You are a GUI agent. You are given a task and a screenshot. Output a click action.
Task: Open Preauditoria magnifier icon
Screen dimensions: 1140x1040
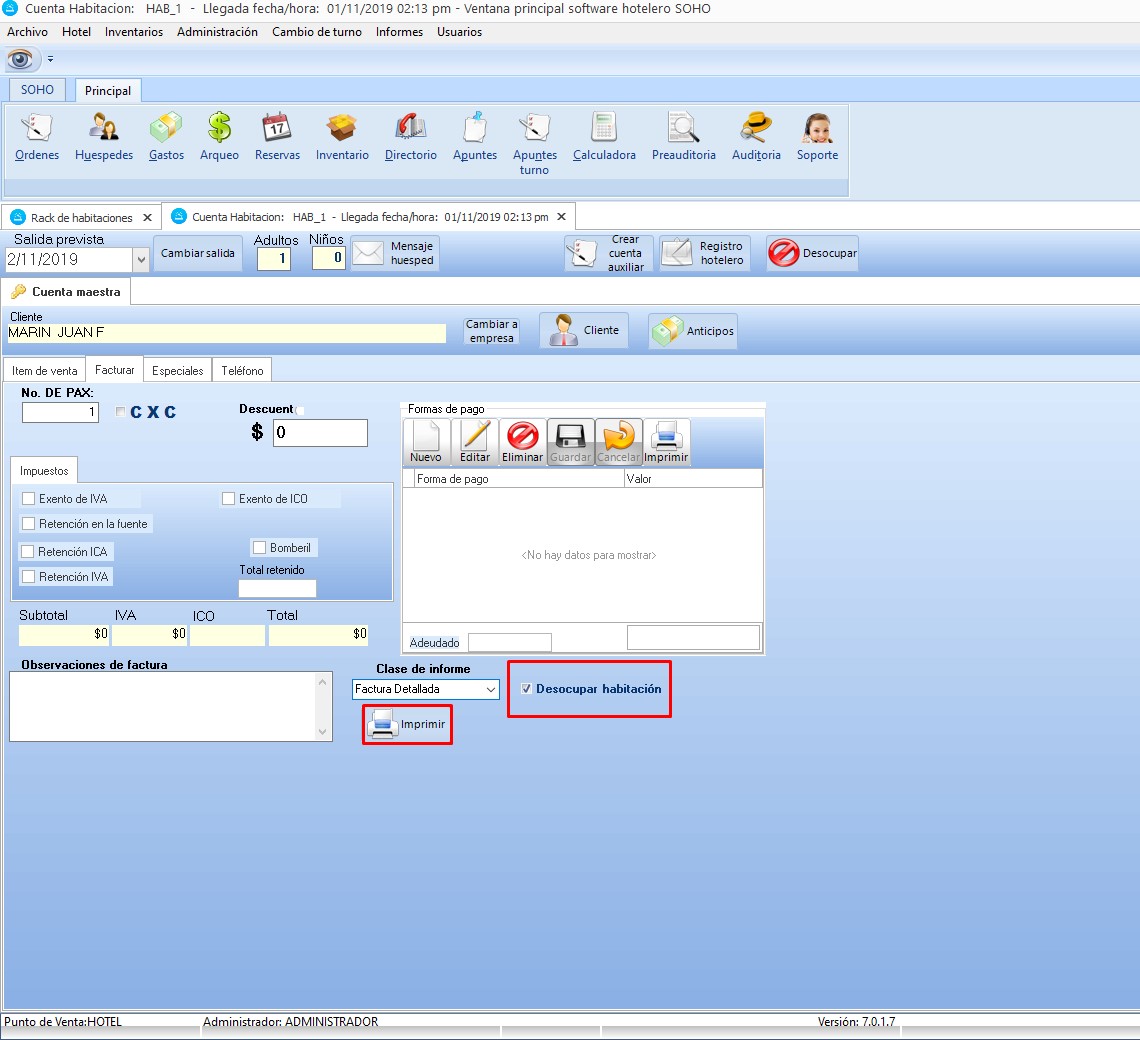pyautogui.click(x=684, y=137)
